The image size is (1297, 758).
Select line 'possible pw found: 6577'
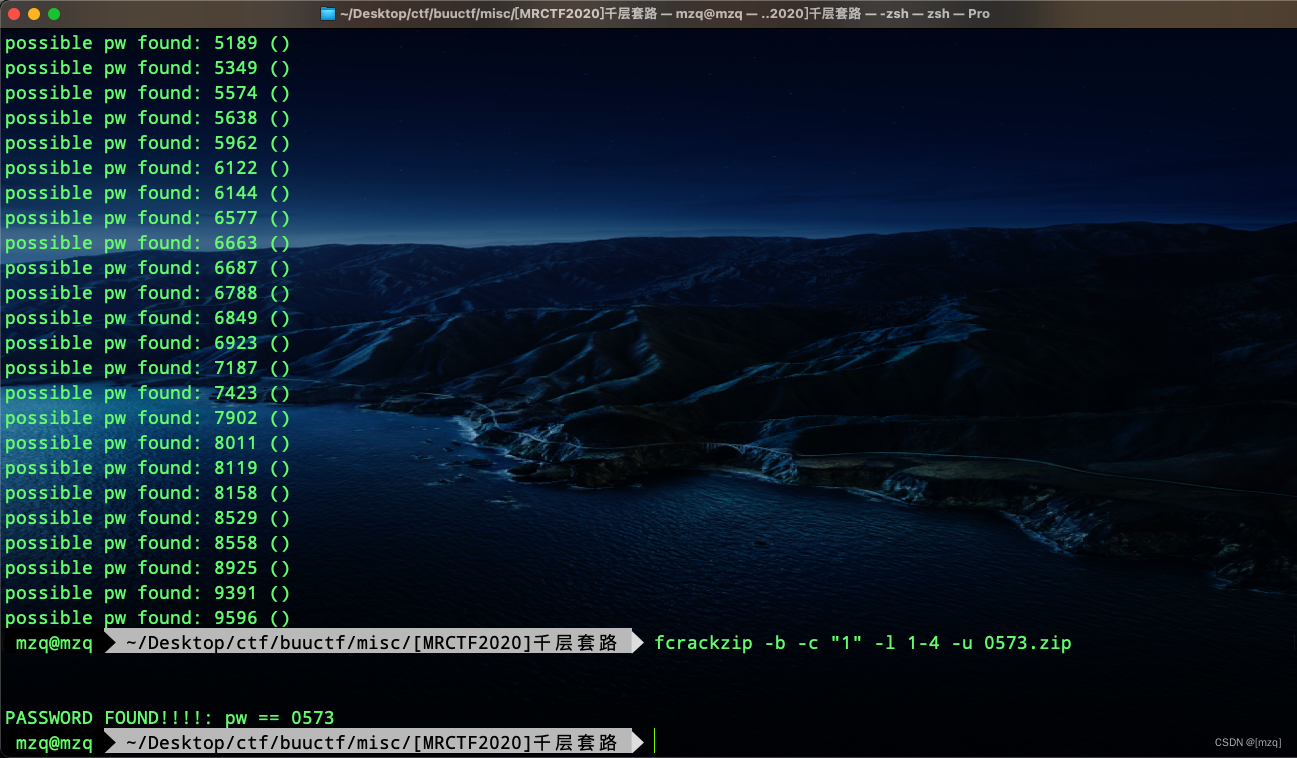[148, 218]
